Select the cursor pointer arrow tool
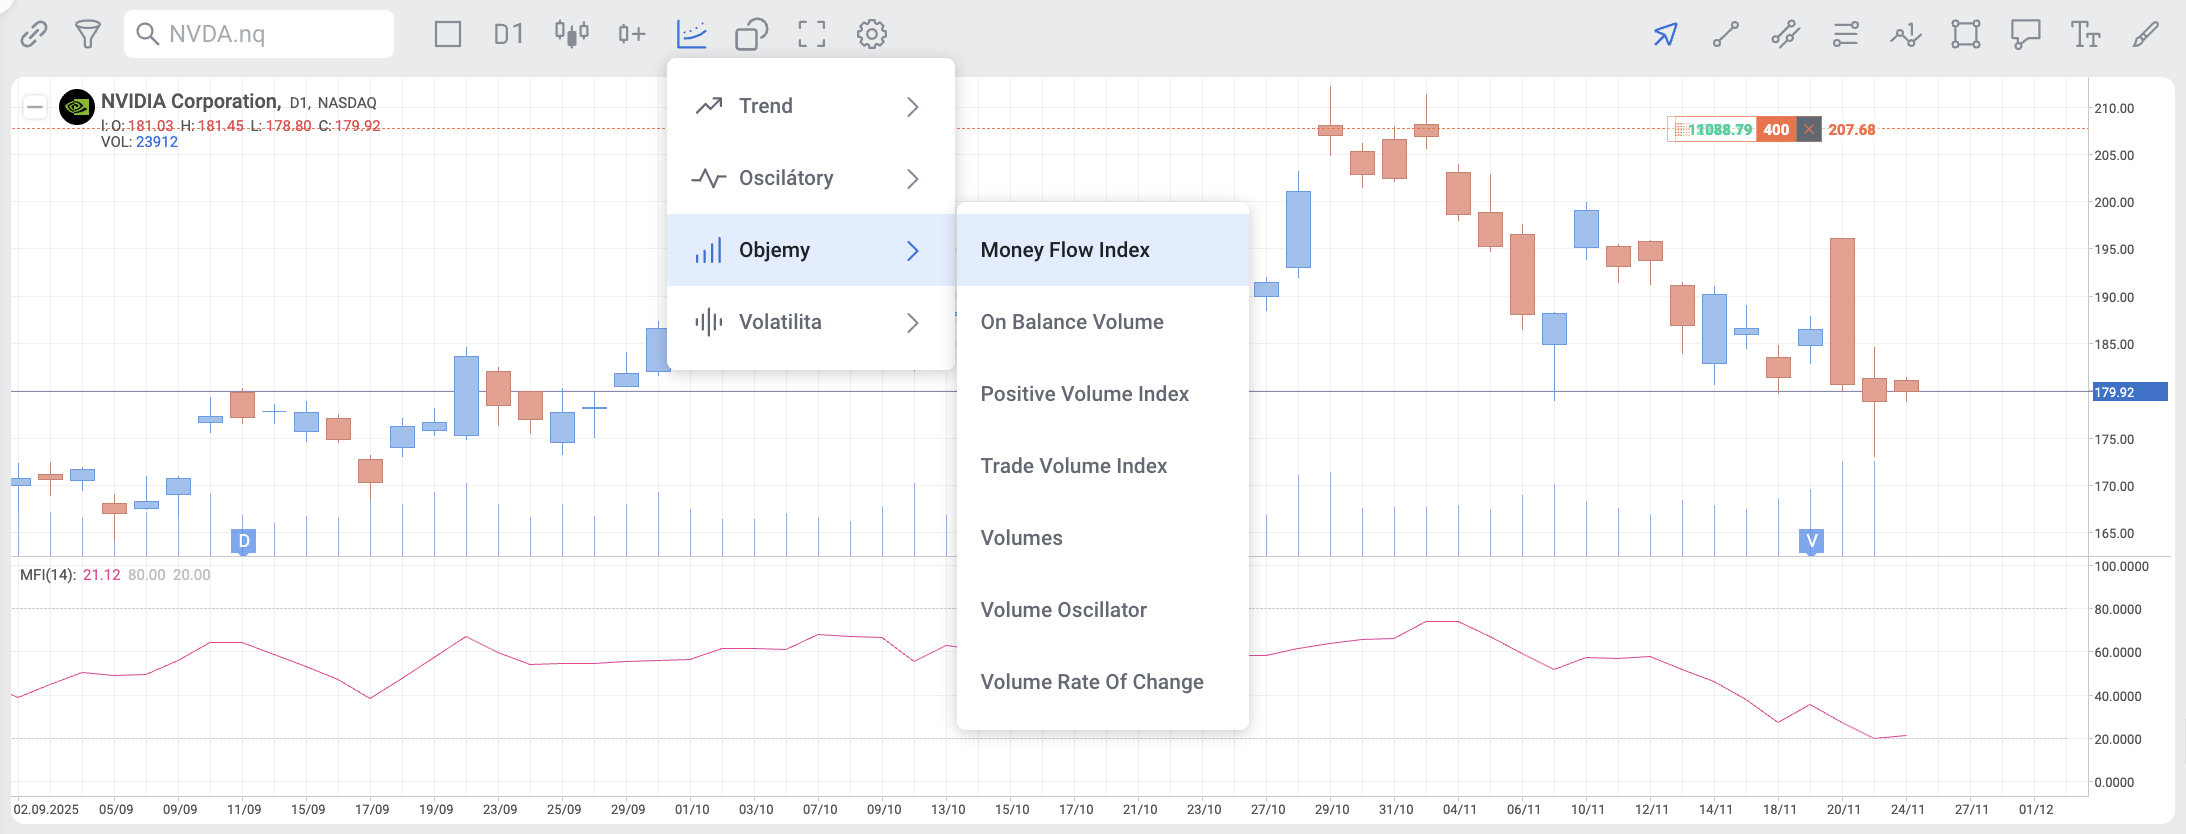Image resolution: width=2186 pixels, height=834 pixels. tap(1665, 34)
